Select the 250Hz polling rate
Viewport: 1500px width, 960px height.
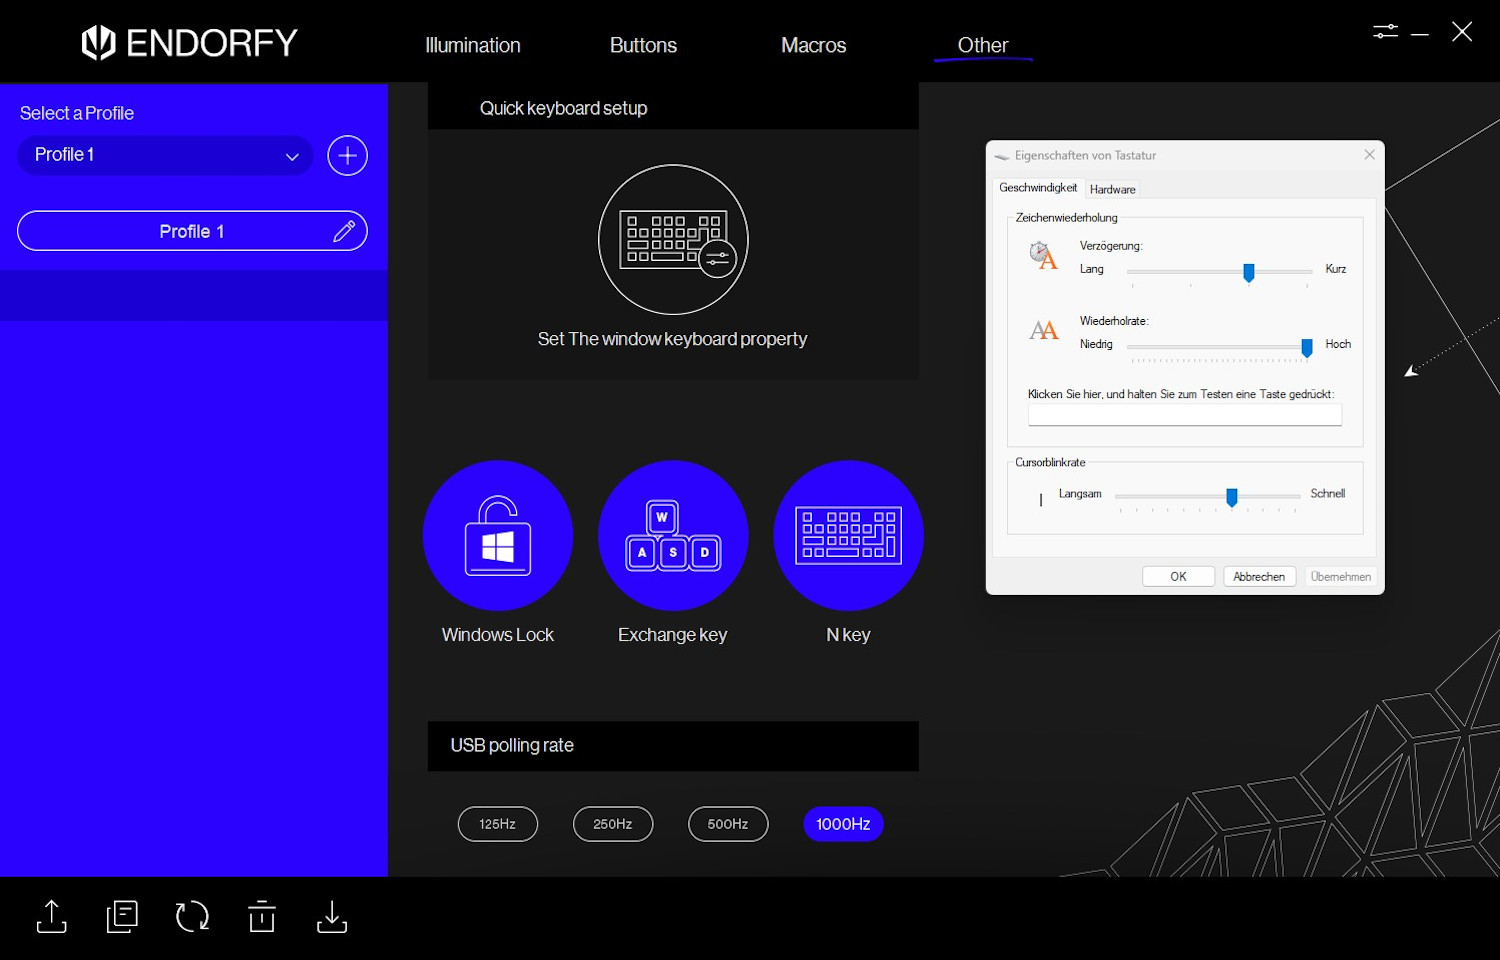coord(613,824)
